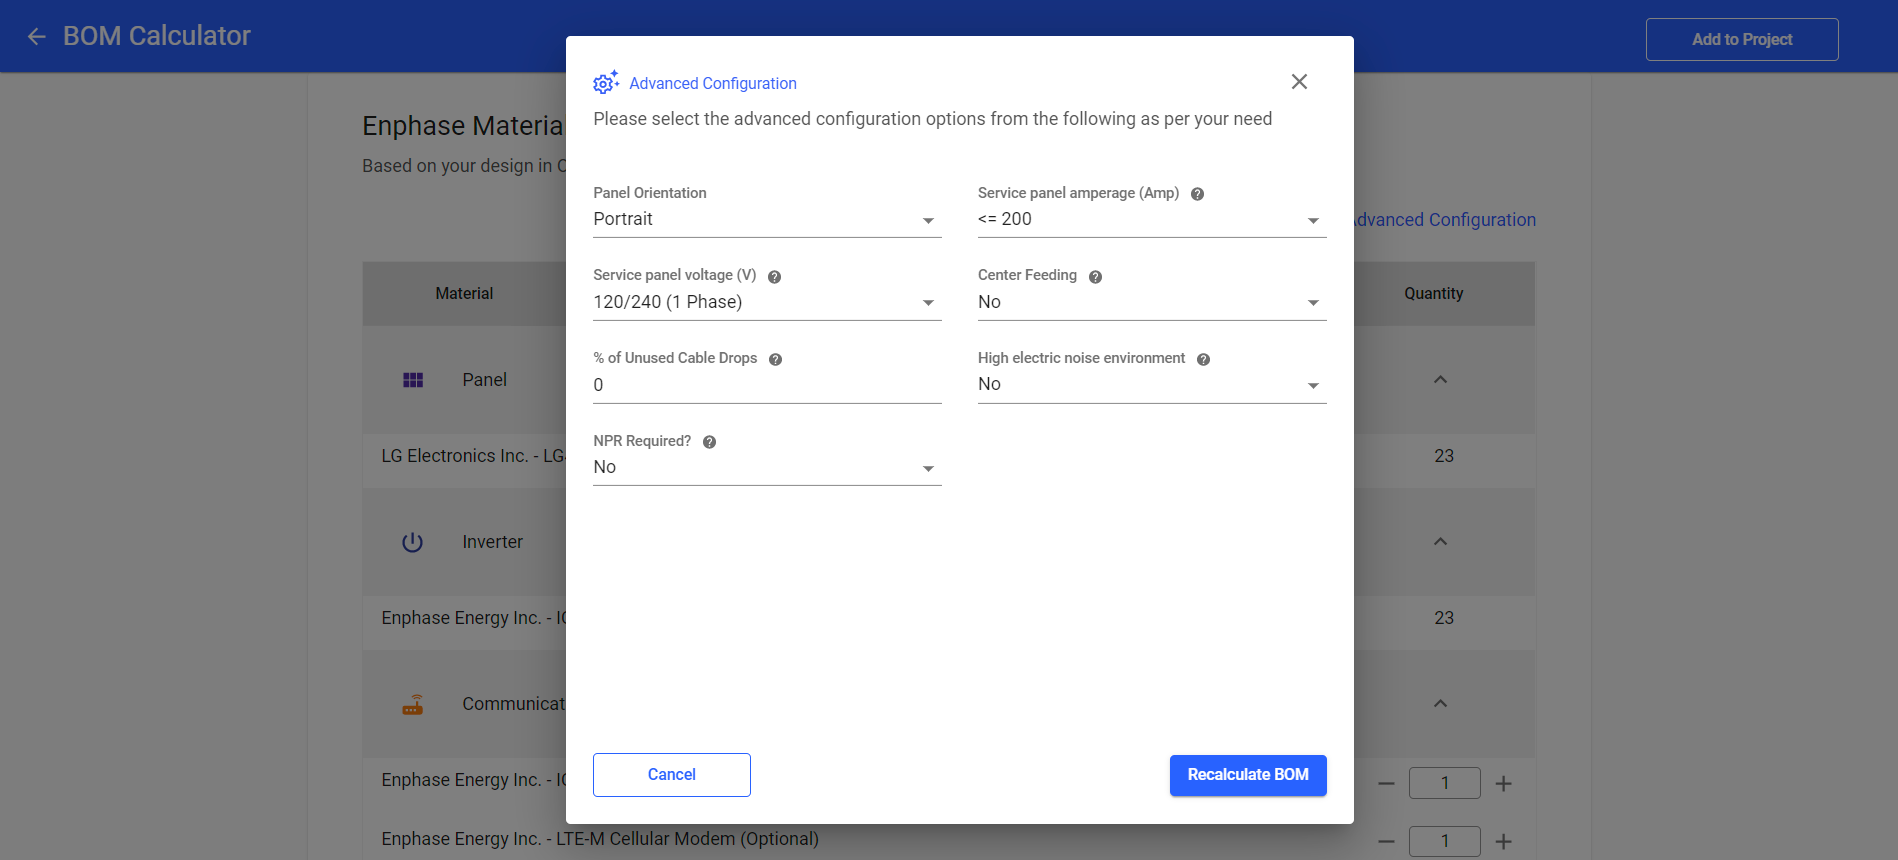Screen dimensions: 1898x860
Task: Close the Advanced Configuration dialog
Action: [1299, 82]
